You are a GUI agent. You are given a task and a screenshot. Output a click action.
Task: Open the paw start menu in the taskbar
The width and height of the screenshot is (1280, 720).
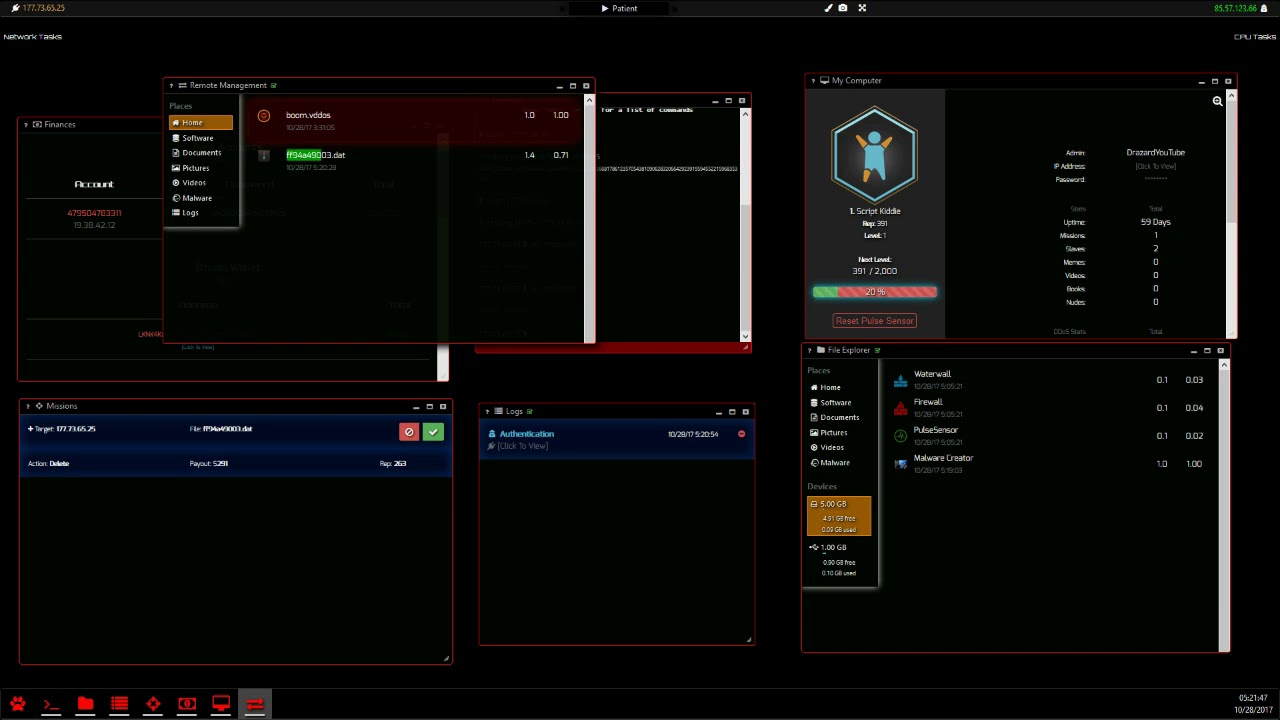tap(17, 704)
